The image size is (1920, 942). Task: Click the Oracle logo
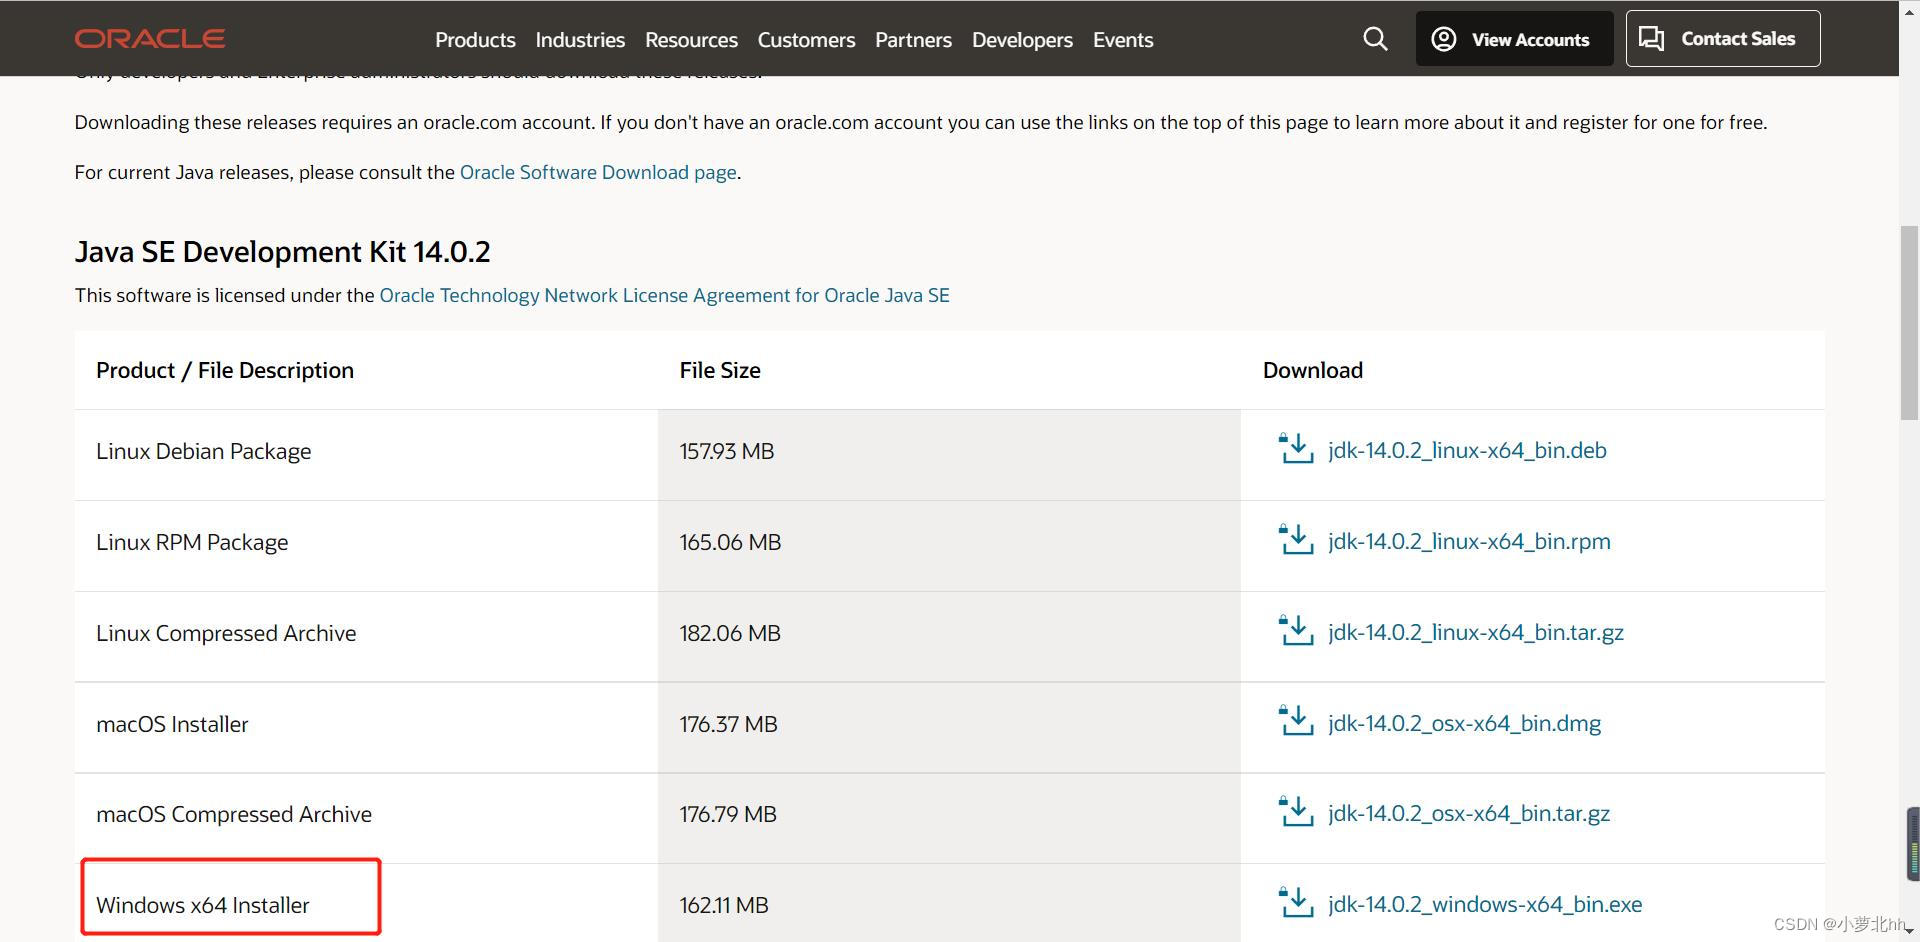pyautogui.click(x=150, y=39)
